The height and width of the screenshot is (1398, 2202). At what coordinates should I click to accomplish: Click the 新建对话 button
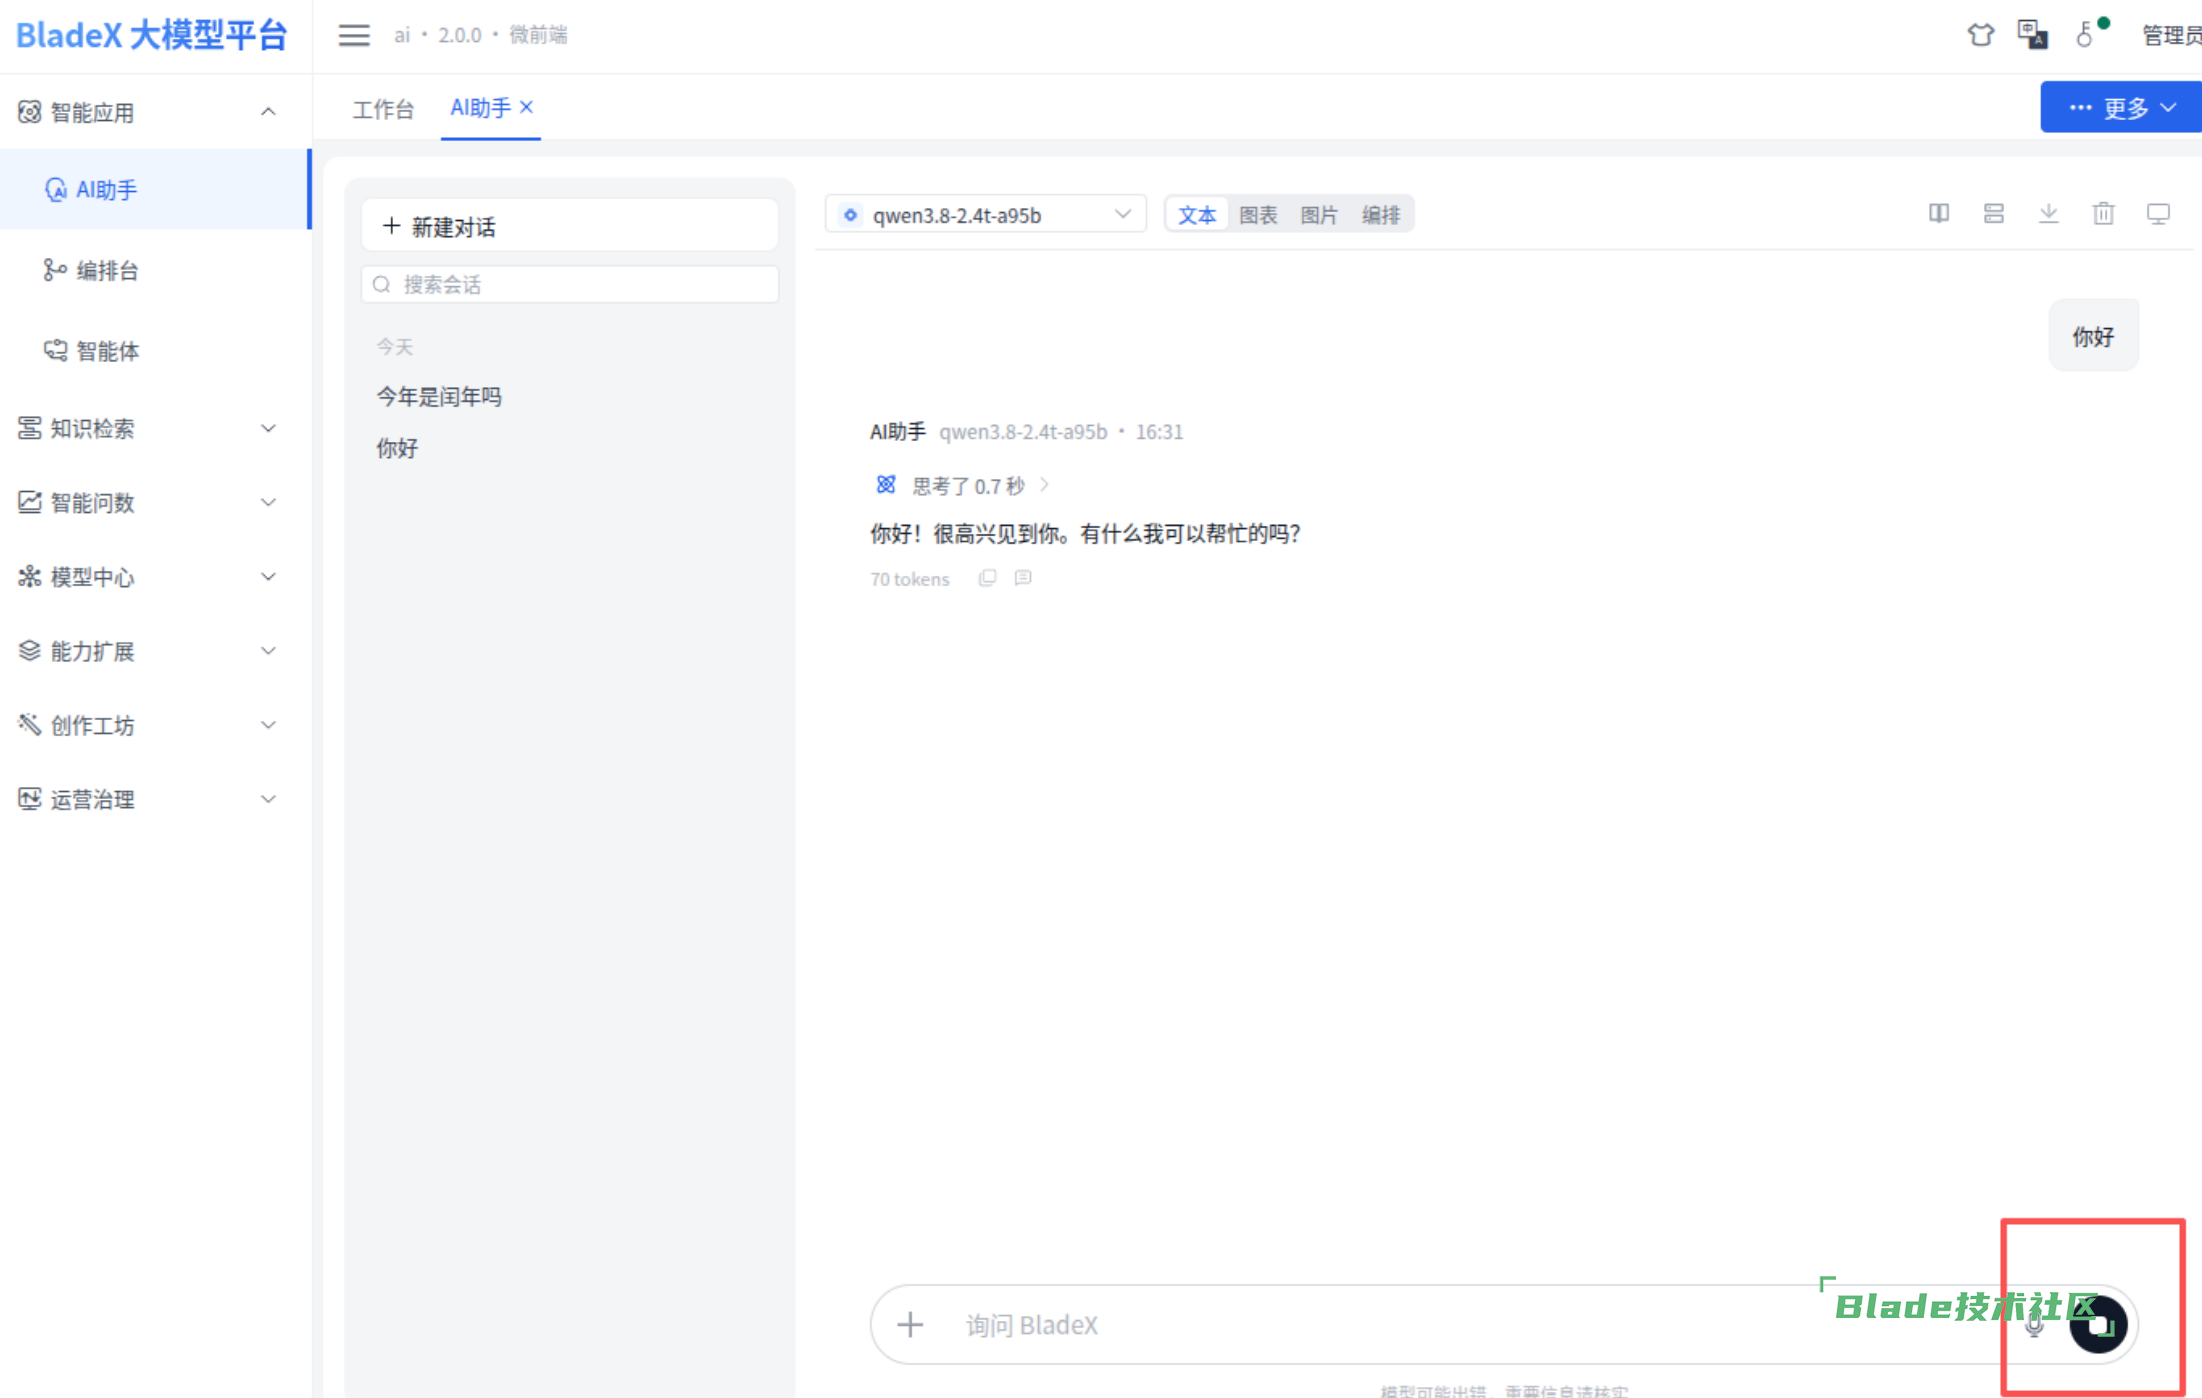coord(570,226)
